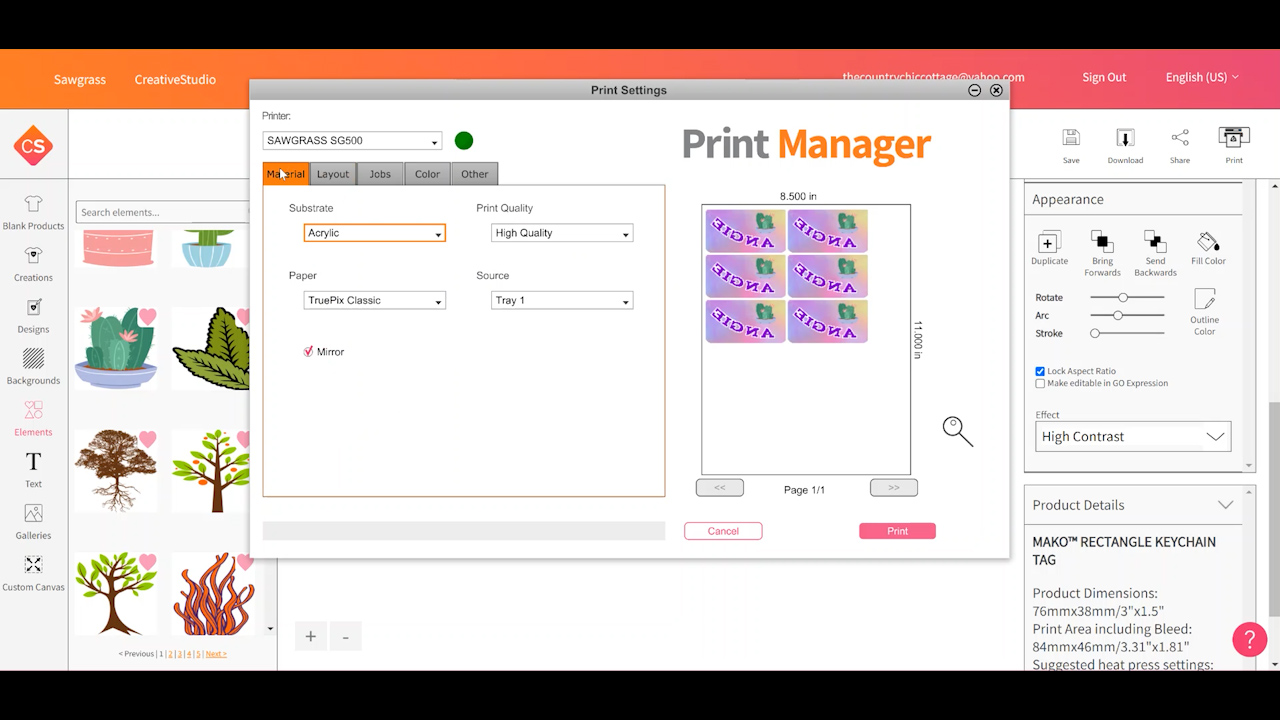This screenshot has width=1280, height=720.
Task: Collapse the Product Details section
Action: pos(1225,505)
